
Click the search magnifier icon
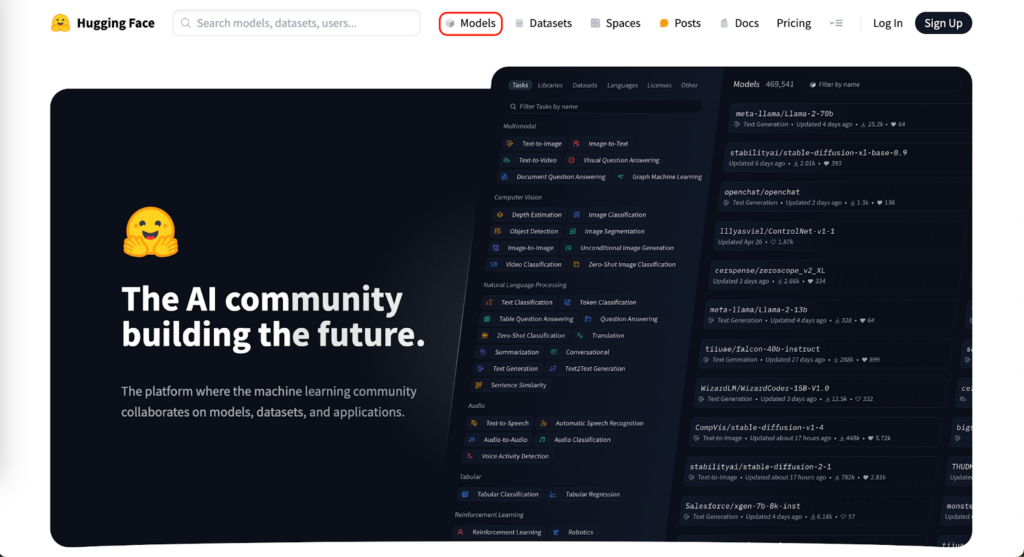[186, 23]
